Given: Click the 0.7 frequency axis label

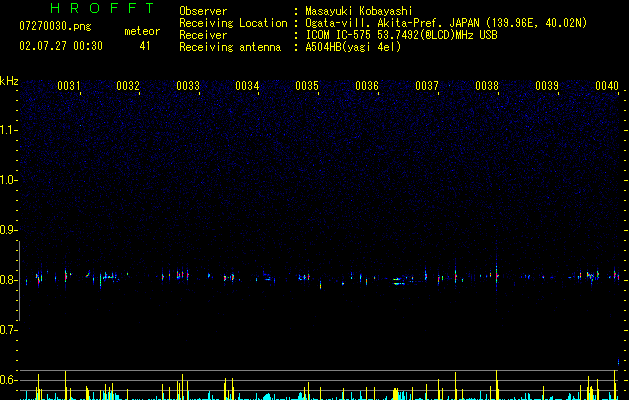Looking at the screenshot, I should 9,330.
